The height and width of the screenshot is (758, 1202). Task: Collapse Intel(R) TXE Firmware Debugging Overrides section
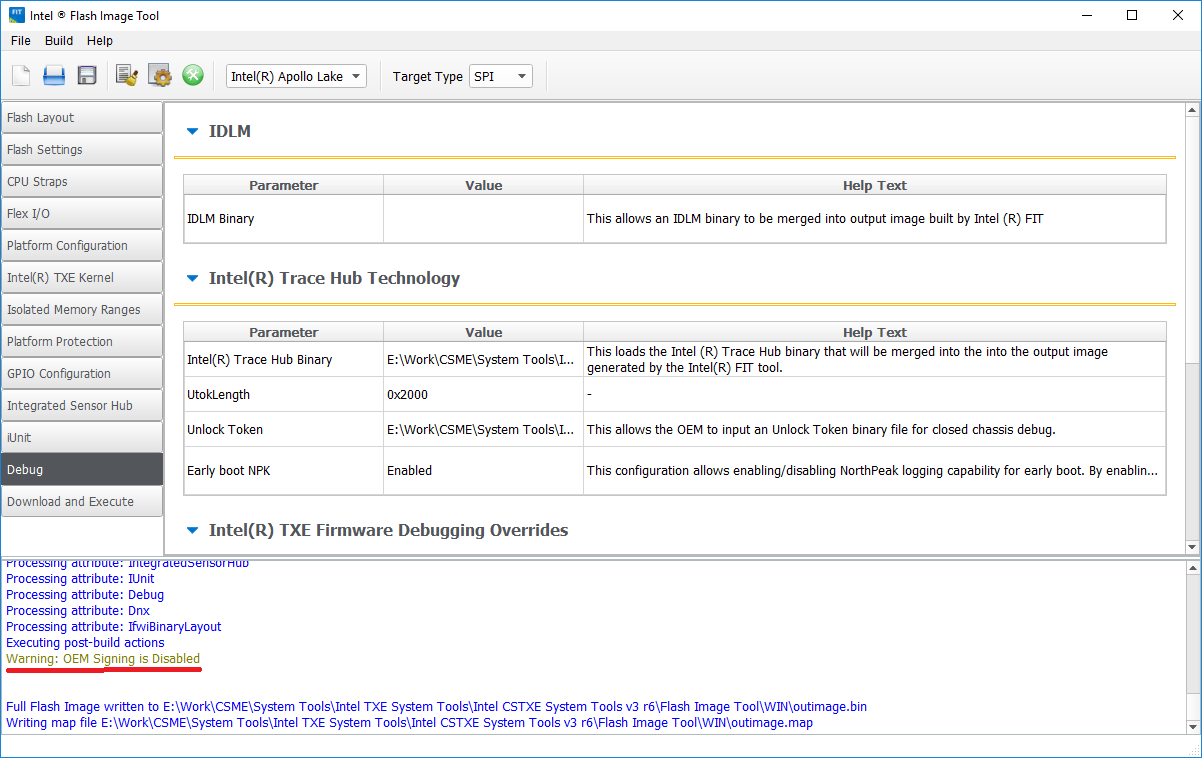[193, 530]
